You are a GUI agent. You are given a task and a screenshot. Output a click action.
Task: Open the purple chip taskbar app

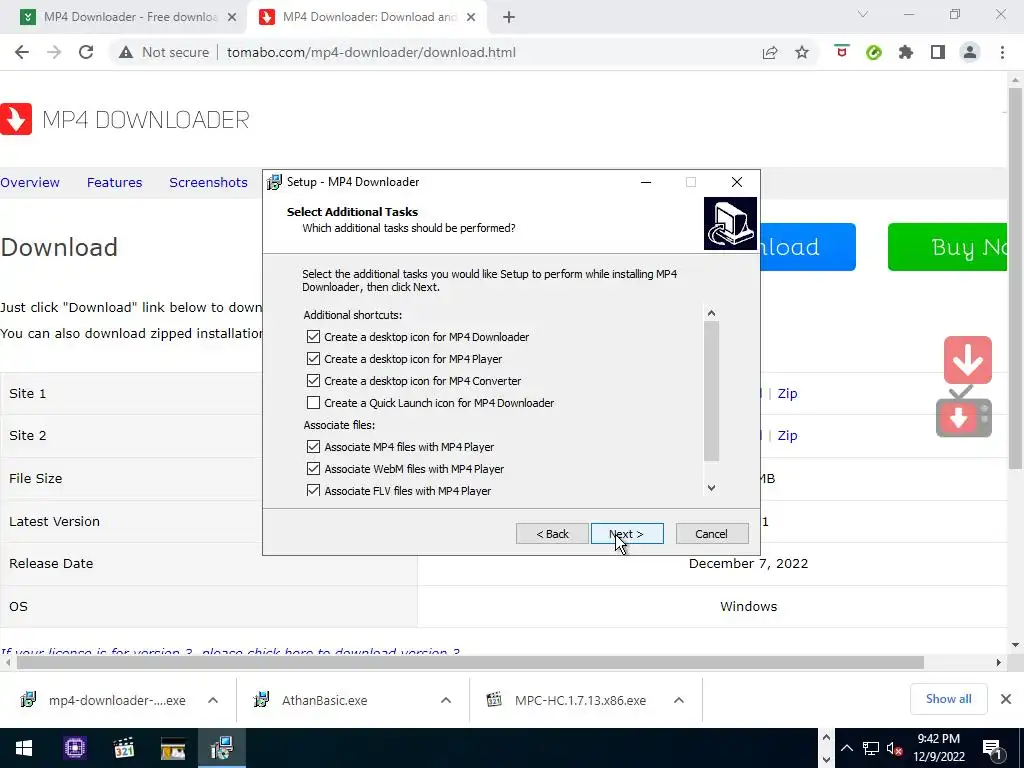point(74,748)
